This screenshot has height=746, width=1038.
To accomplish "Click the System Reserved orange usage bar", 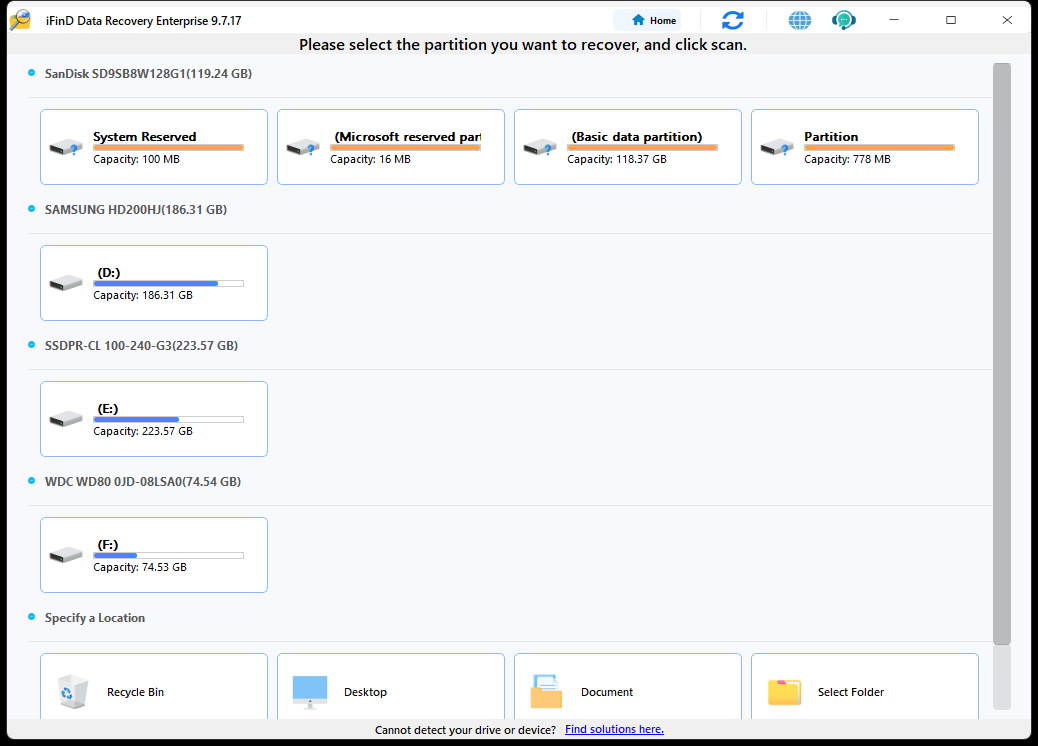I will coord(169,148).
